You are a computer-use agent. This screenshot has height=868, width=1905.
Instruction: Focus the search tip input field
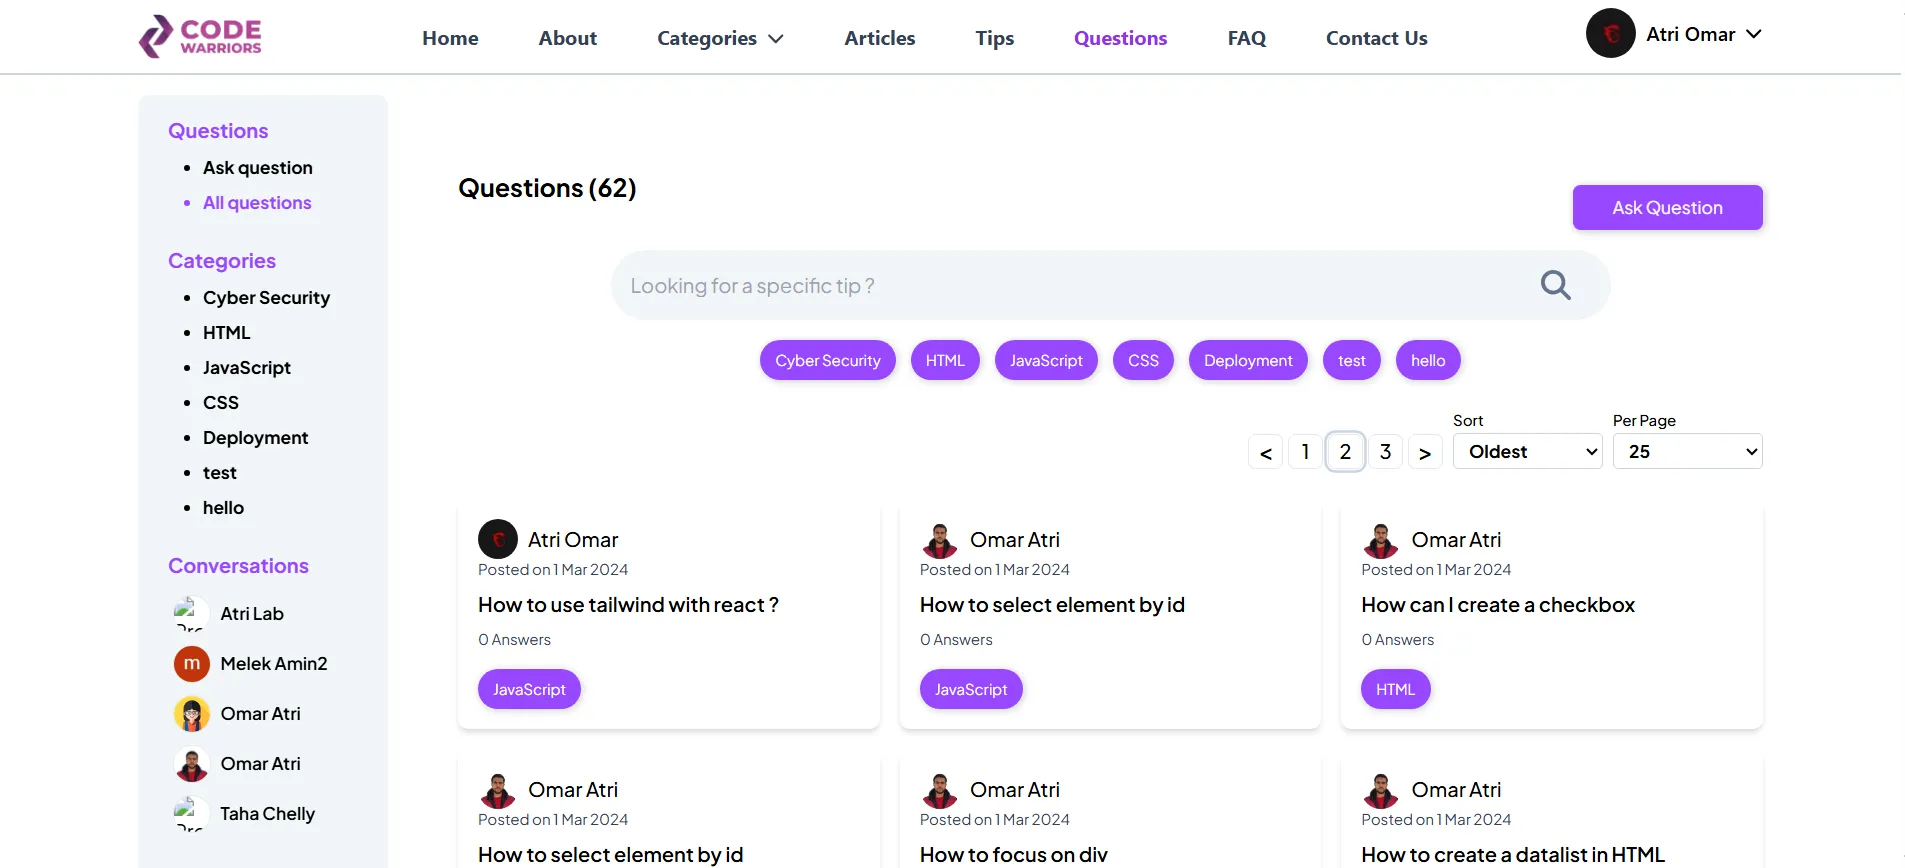coord(1070,286)
